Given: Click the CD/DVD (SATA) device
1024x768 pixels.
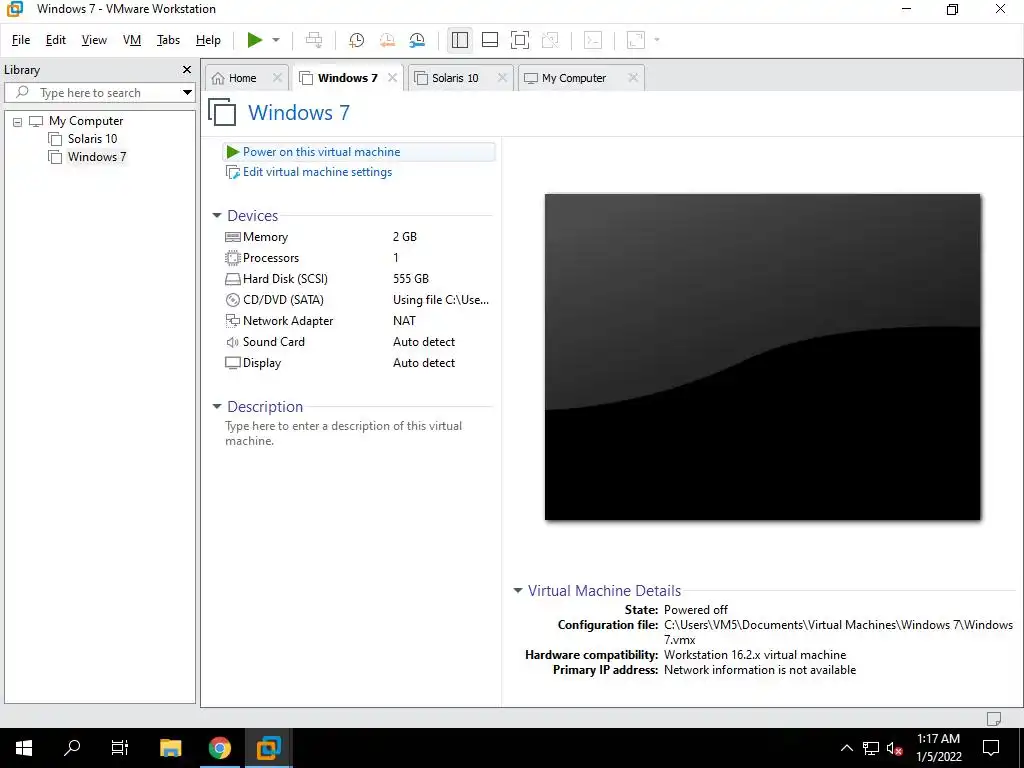Looking at the screenshot, I should [283, 300].
